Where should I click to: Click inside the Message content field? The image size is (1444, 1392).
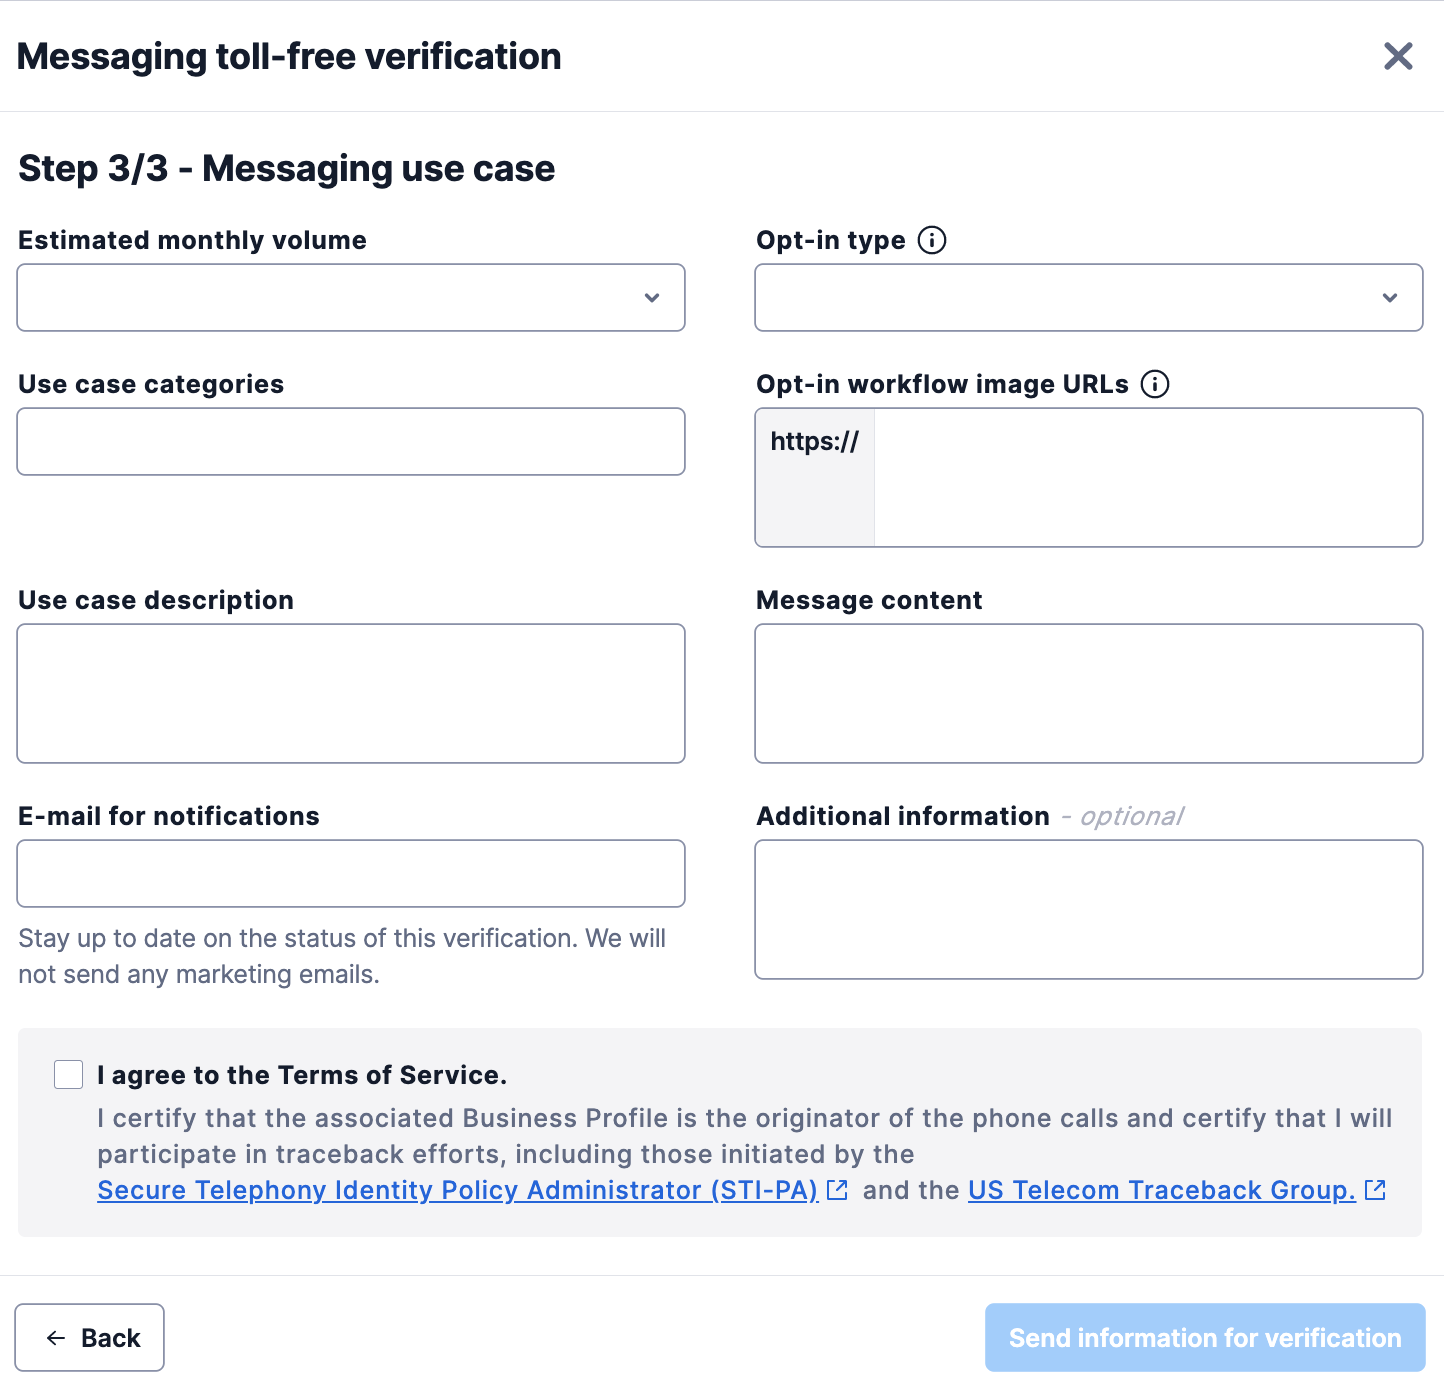[x=1088, y=693]
